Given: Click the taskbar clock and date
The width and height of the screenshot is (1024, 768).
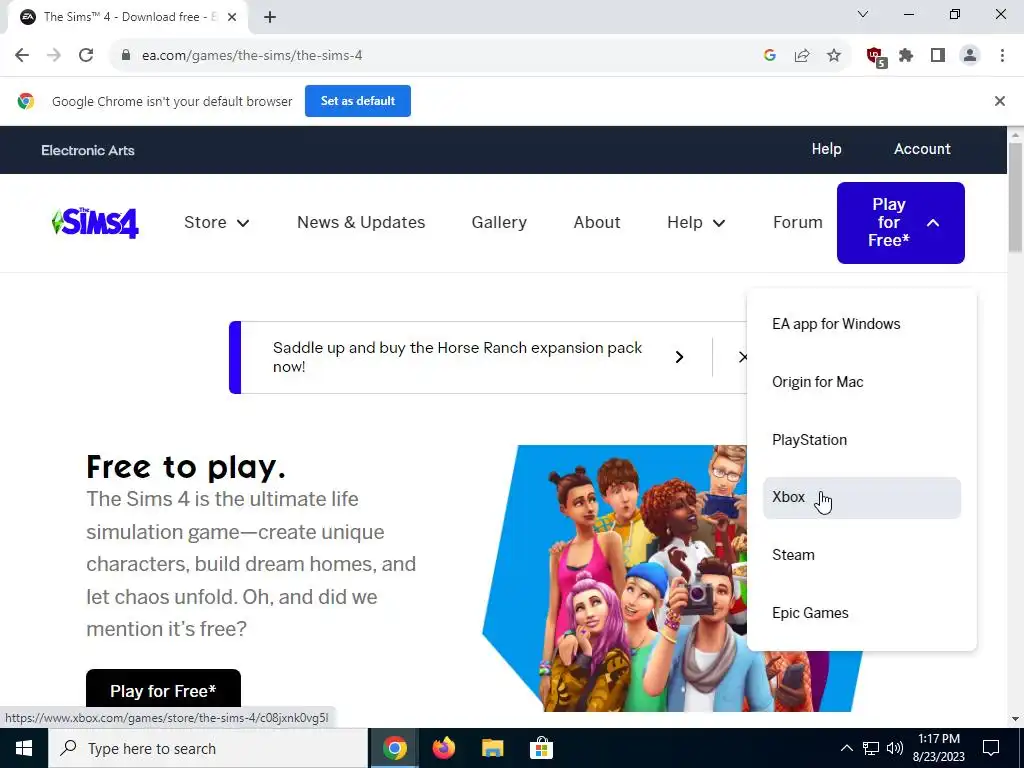Looking at the screenshot, I should (938, 748).
